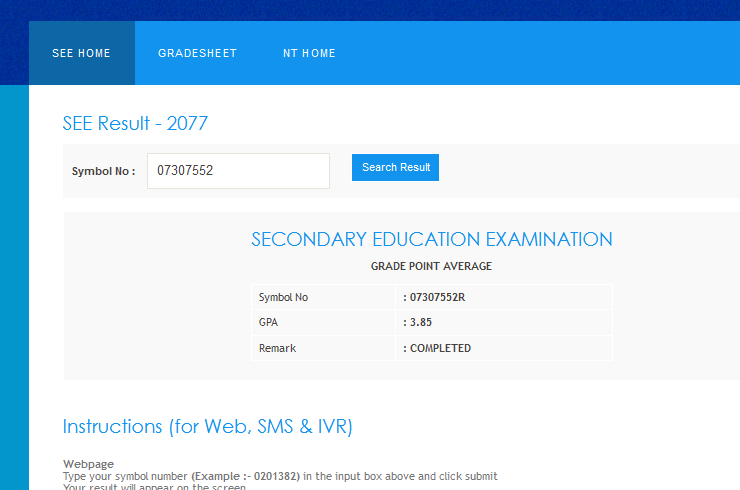Click the 'Symbol No :' form label

point(103,171)
